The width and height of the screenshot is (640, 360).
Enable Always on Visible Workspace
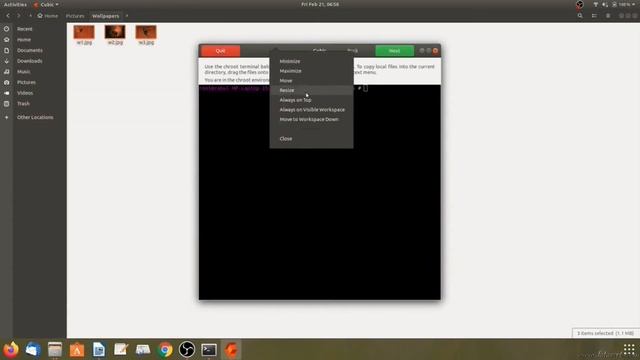(x=311, y=110)
